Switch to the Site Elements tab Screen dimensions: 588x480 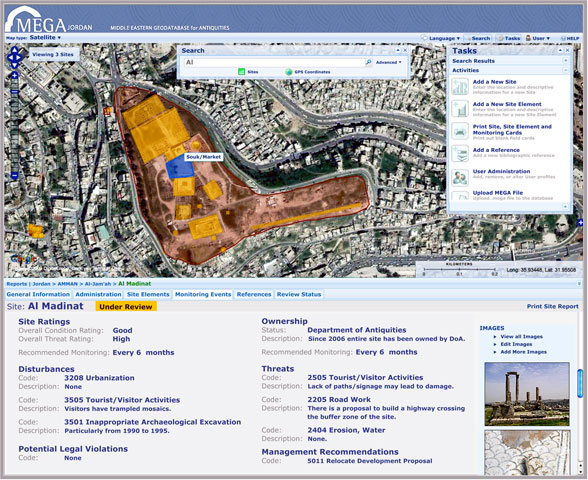(148, 294)
